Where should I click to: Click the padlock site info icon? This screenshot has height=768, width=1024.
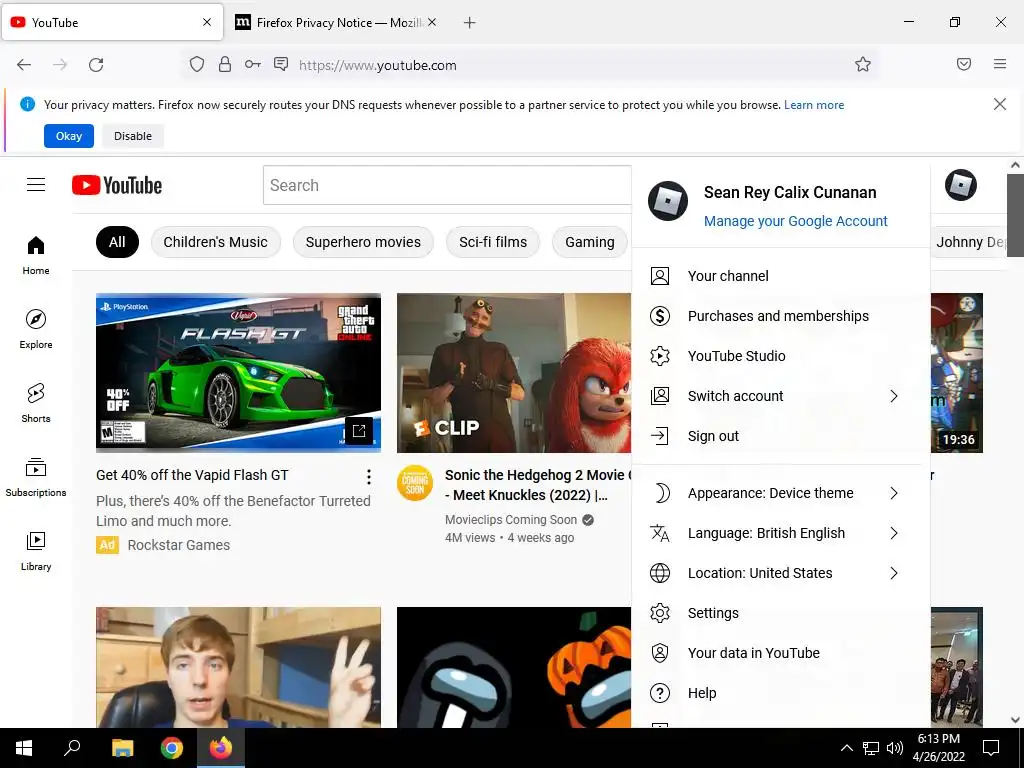tap(225, 64)
